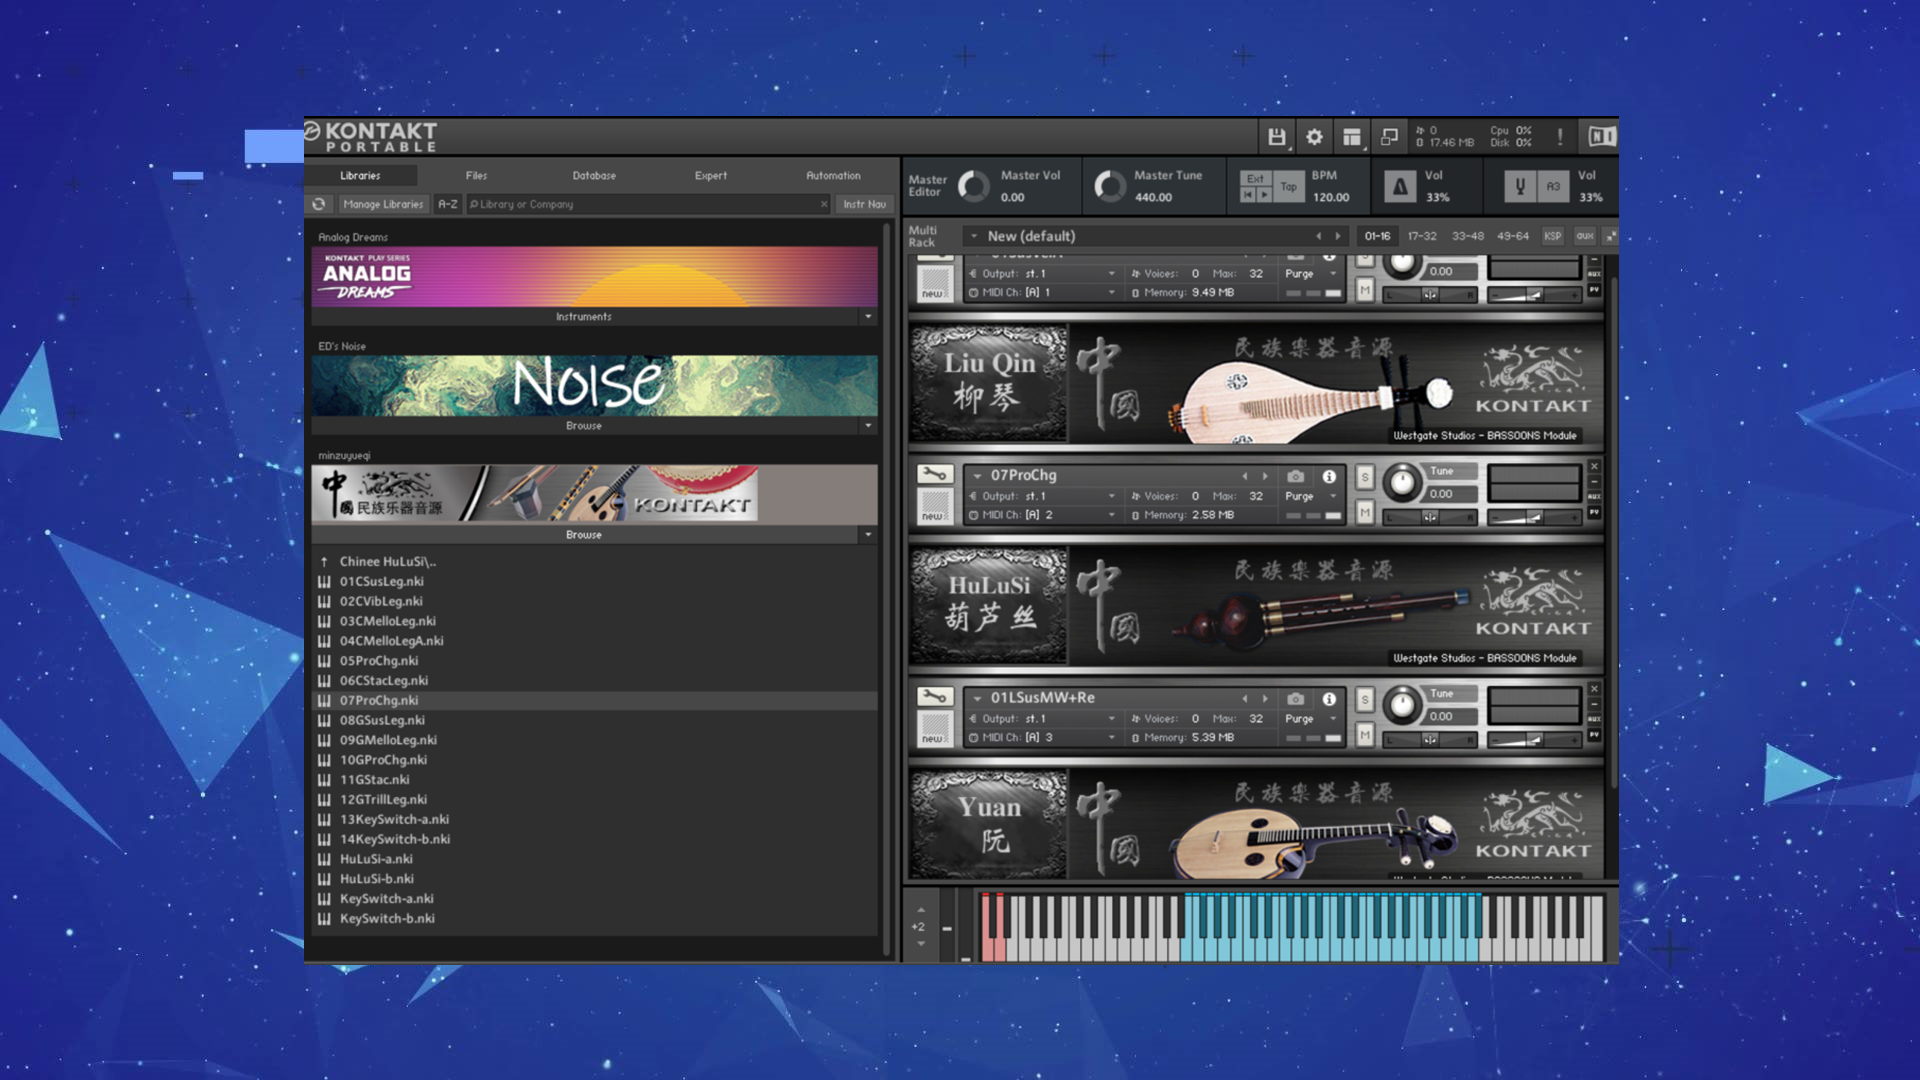Toggle Ext sync for master tempo
The image size is (1920, 1080).
1255,178
